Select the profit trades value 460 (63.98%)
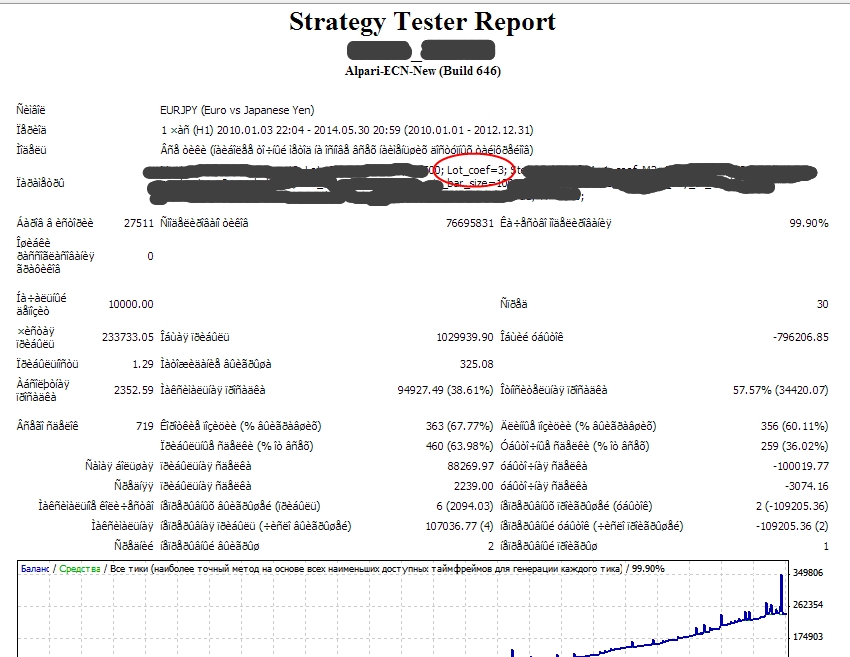Screen dimensions: 850x657 [459, 446]
